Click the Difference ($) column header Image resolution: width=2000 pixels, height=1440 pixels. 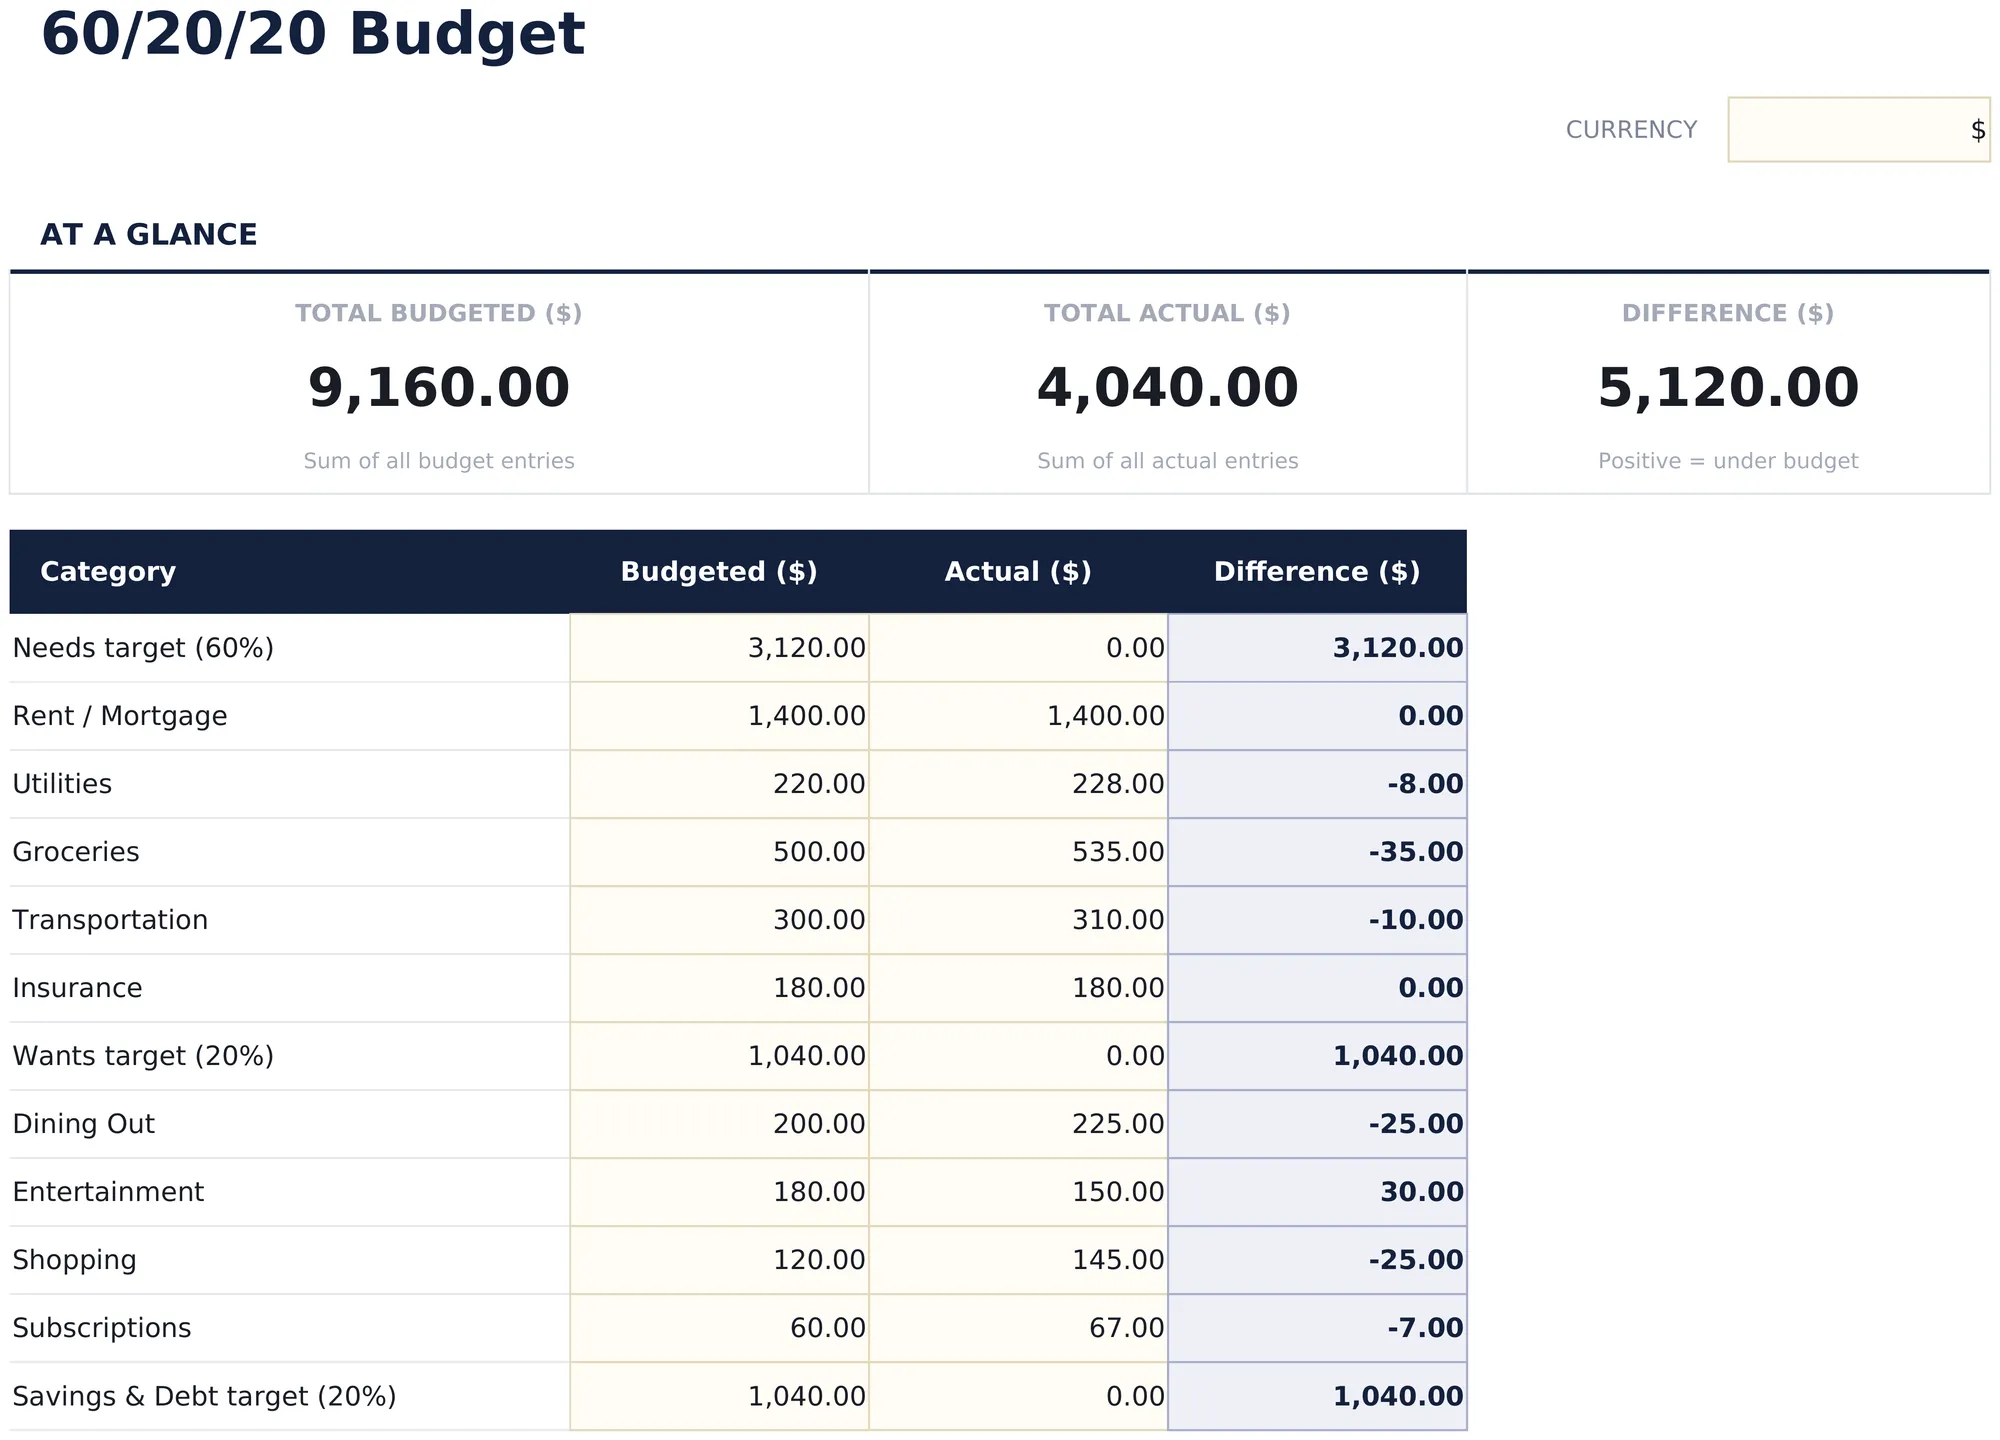[x=1317, y=572]
